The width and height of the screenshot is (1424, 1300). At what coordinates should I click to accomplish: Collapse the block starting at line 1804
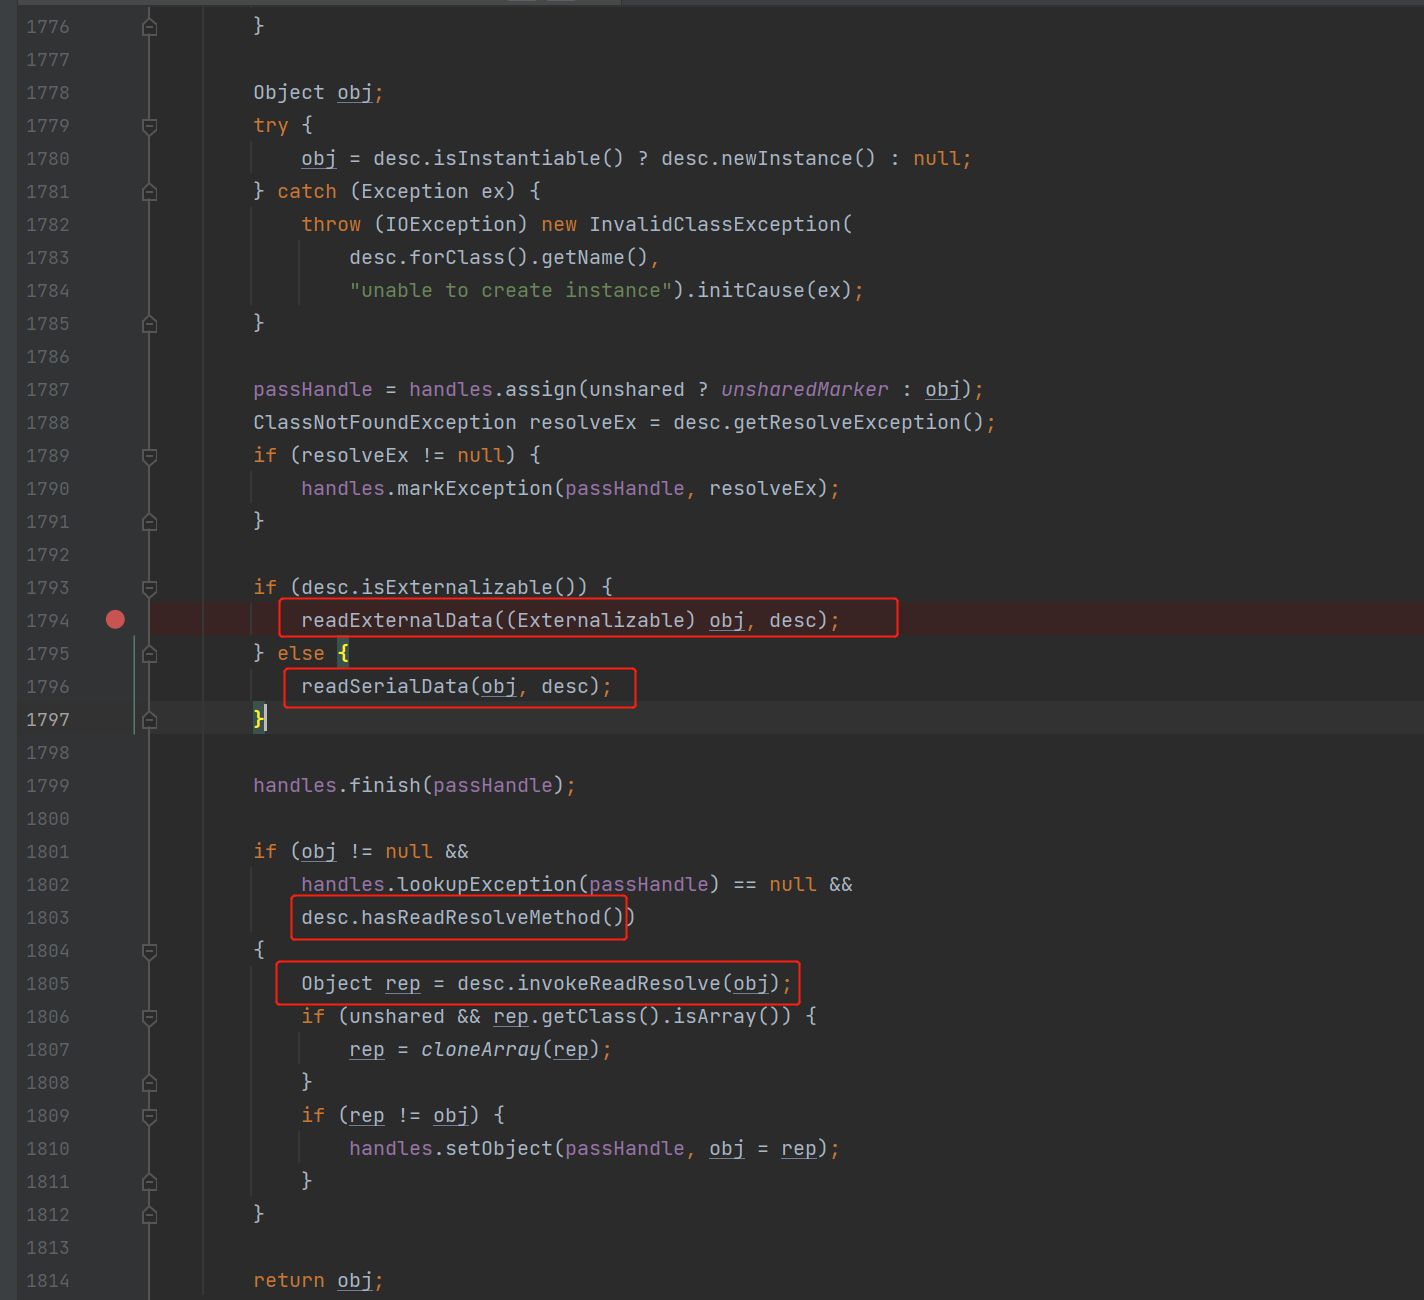pos(149,951)
